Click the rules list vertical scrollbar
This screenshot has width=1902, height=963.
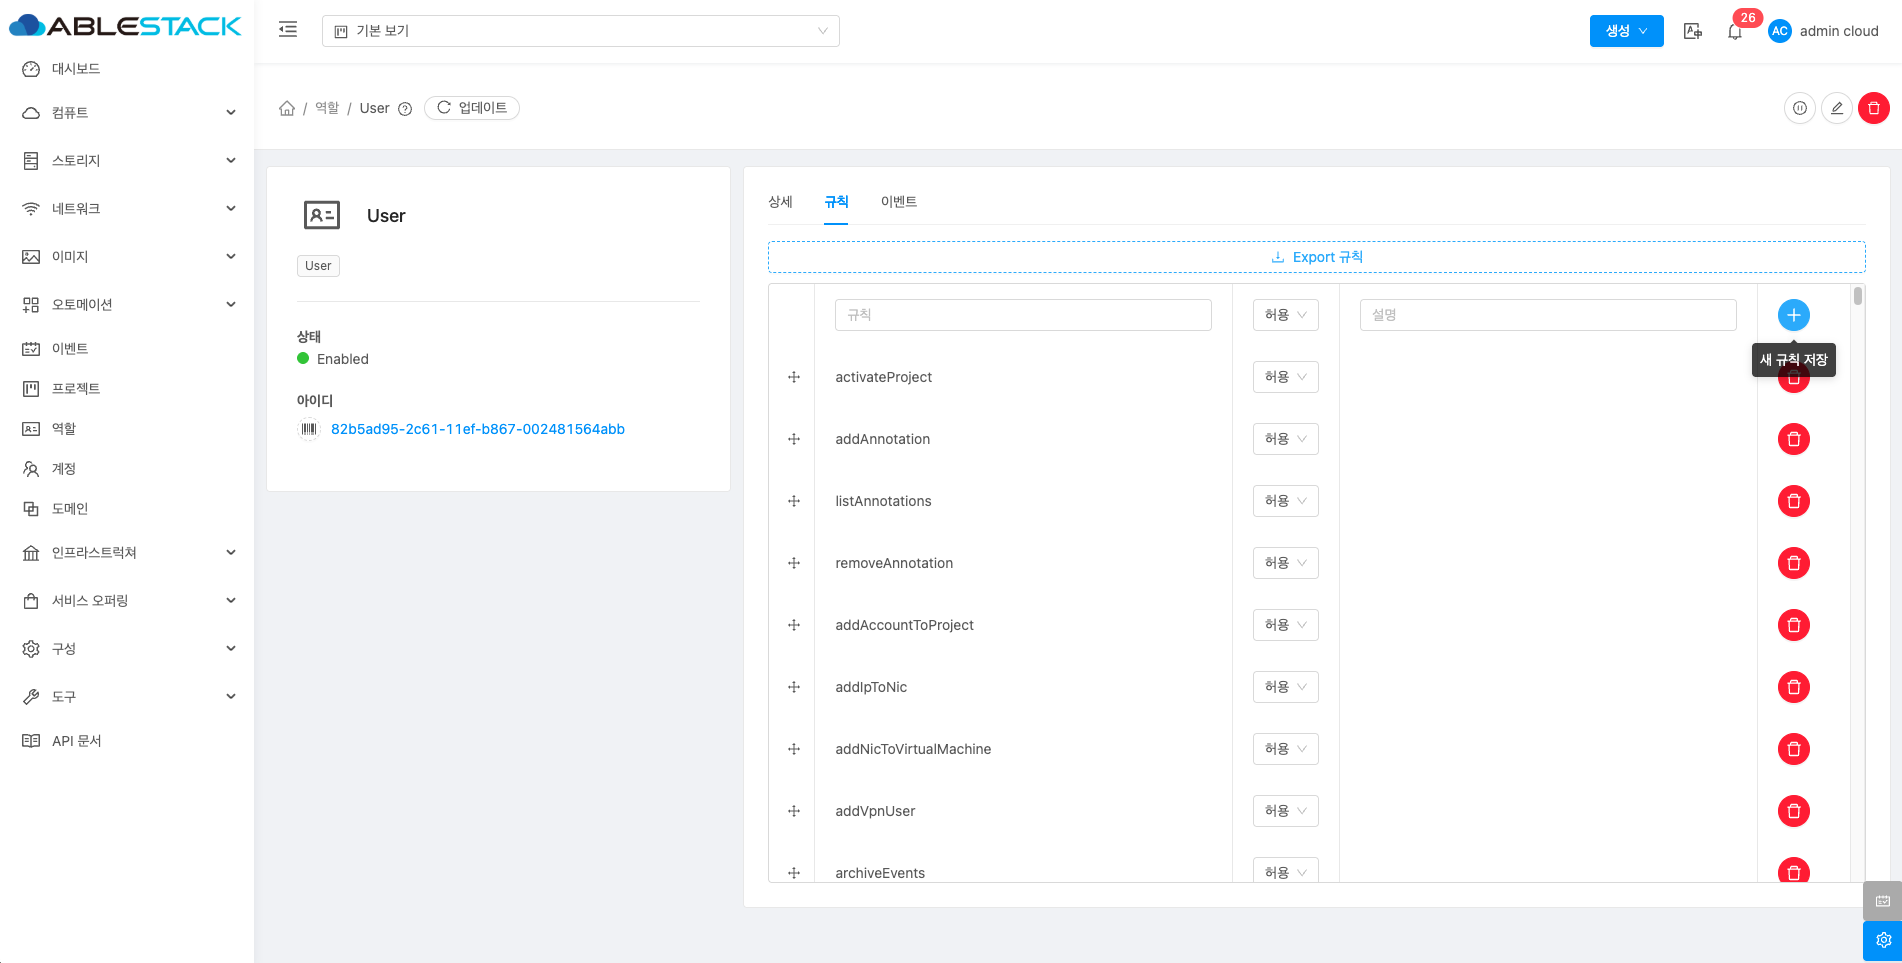1857,297
